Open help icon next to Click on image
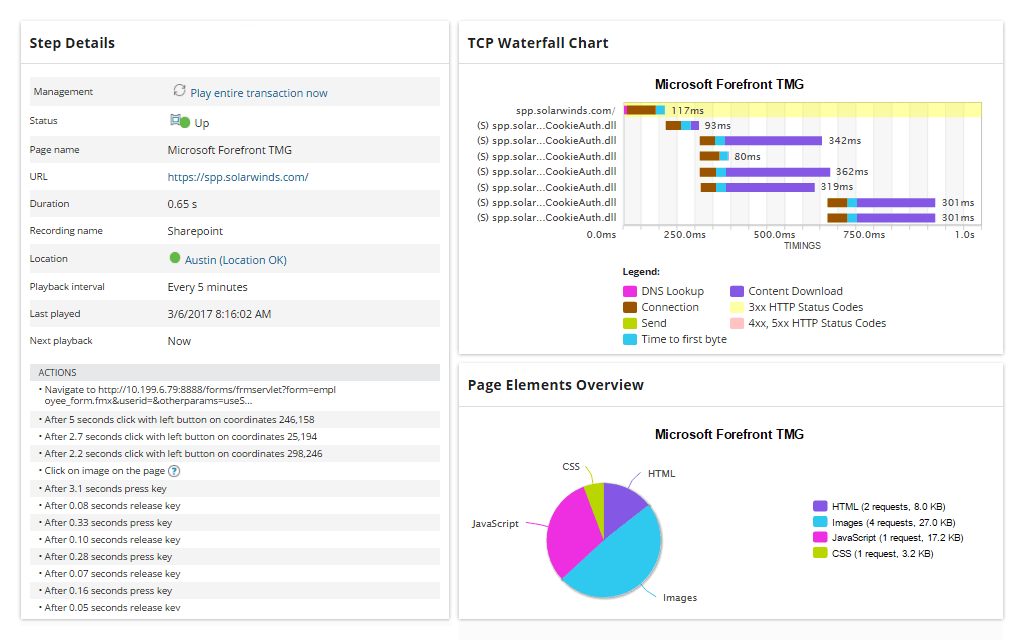Image resolution: width=1024 pixels, height=640 pixels. [x=174, y=471]
